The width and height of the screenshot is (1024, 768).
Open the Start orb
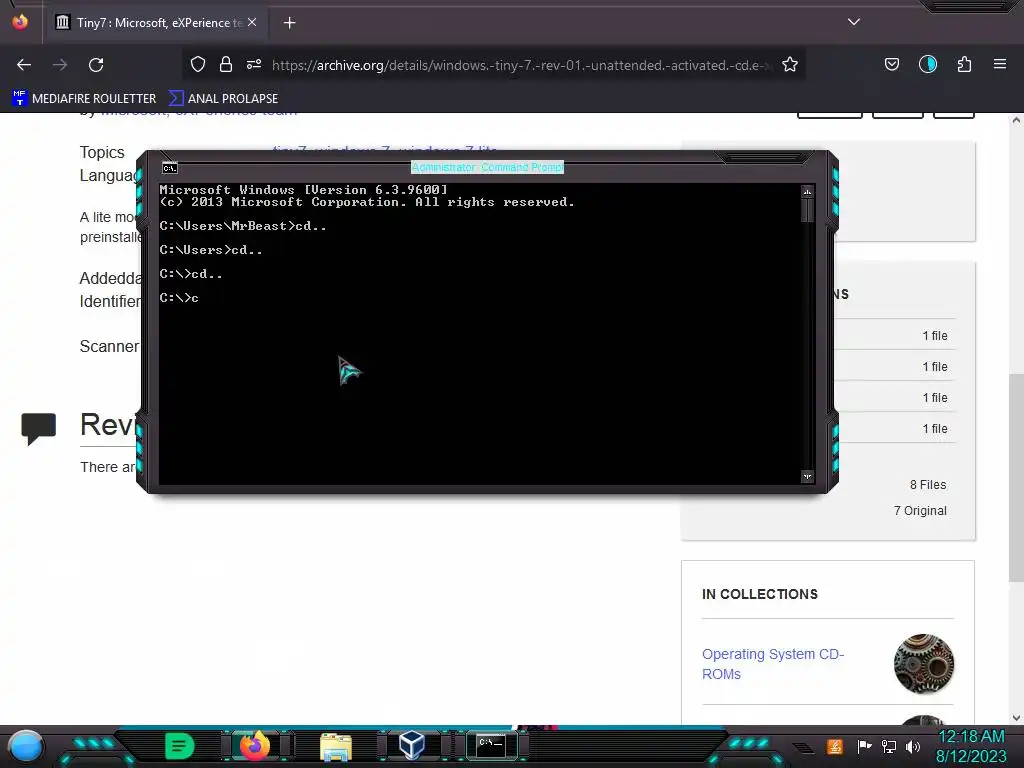[x=26, y=746]
